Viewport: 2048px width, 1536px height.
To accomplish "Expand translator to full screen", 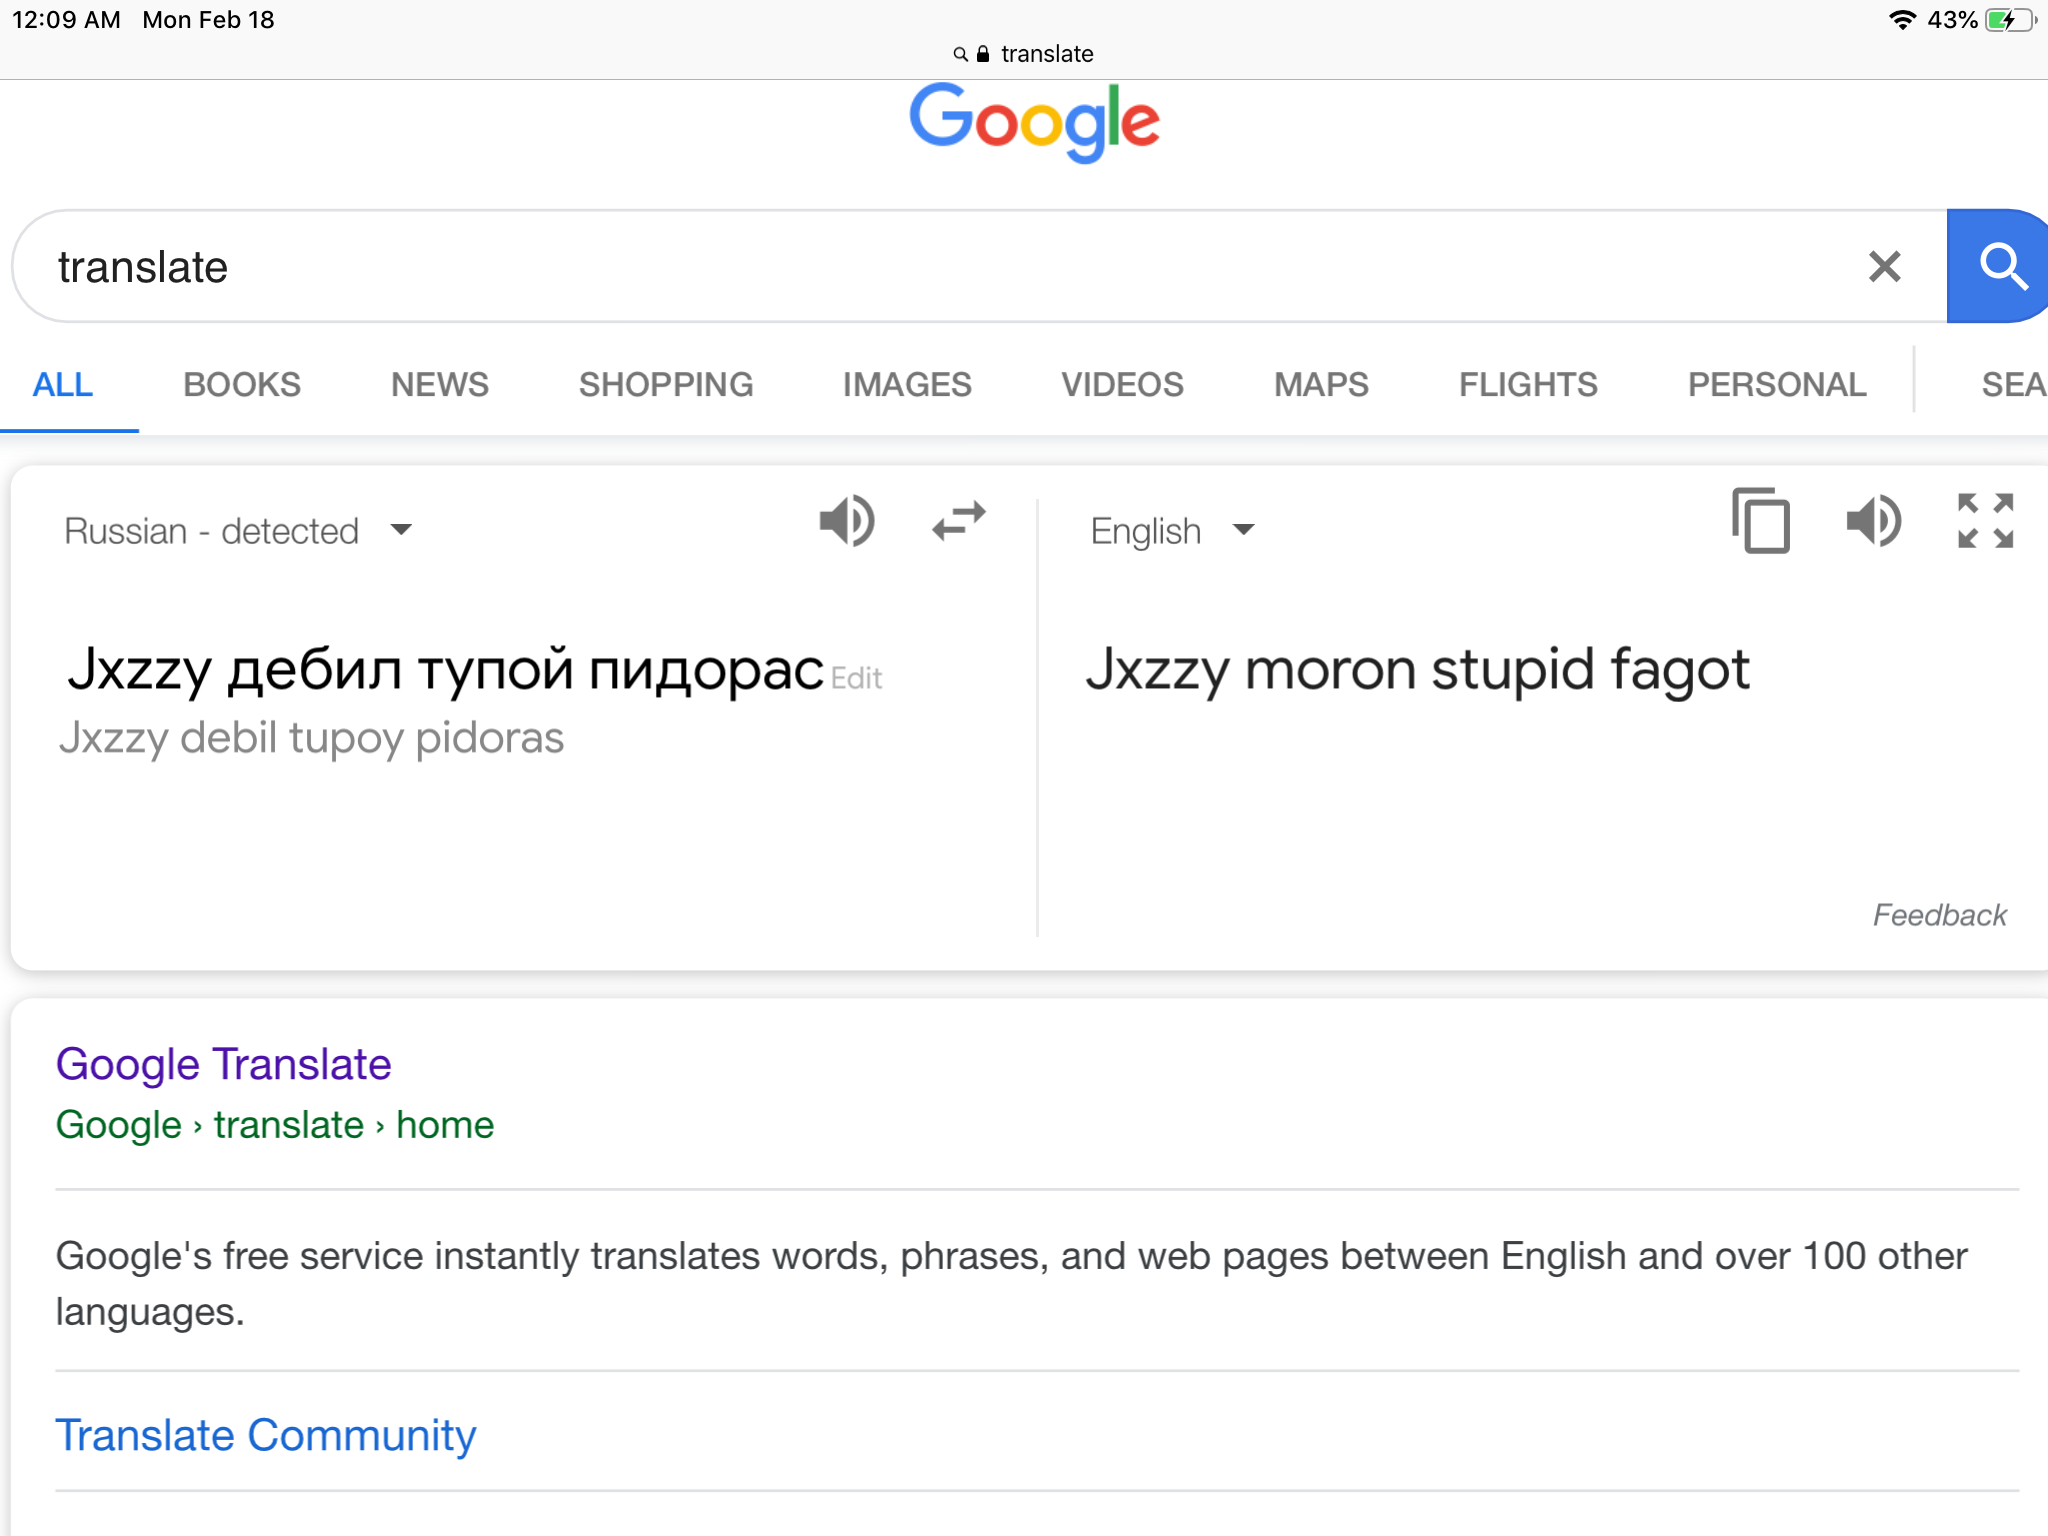I will coord(1985,521).
